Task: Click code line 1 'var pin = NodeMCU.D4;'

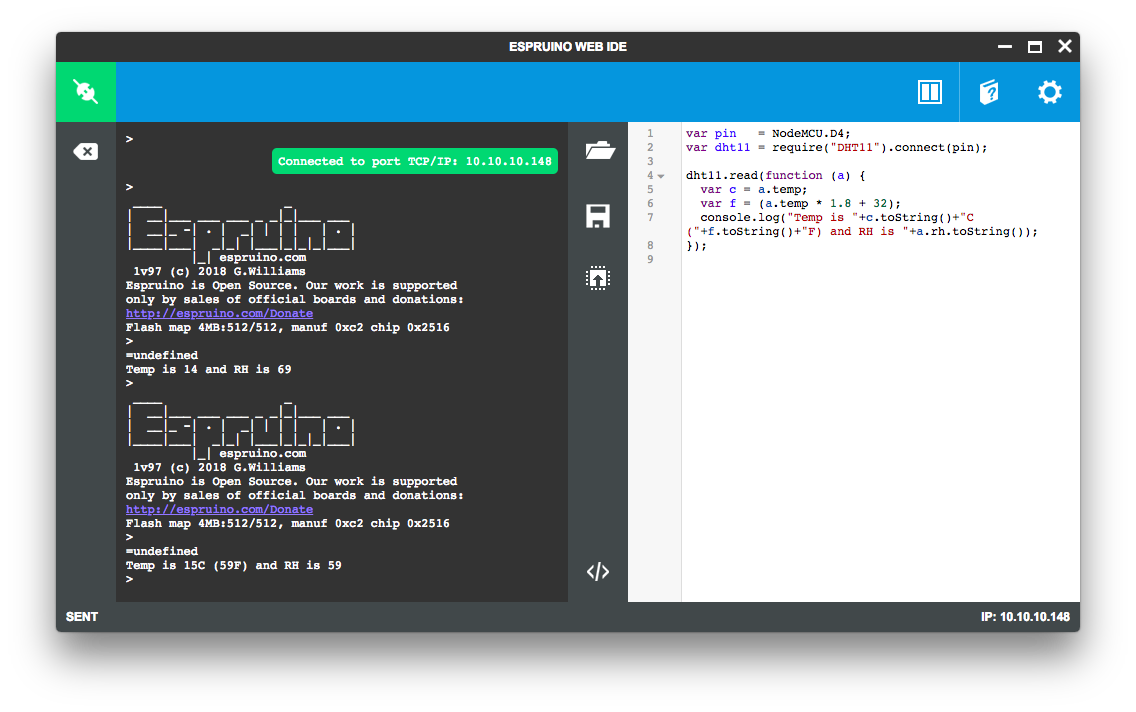Action: (768, 134)
